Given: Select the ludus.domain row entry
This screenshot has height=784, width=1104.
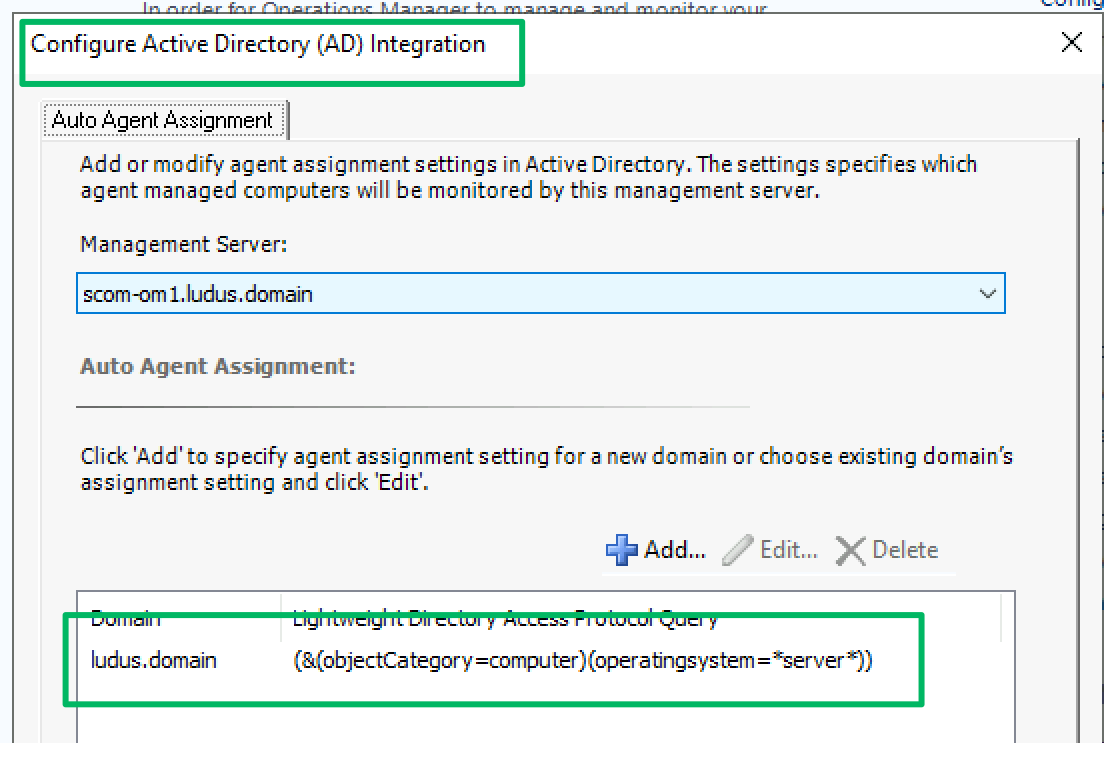Looking at the screenshot, I should click(x=153, y=660).
